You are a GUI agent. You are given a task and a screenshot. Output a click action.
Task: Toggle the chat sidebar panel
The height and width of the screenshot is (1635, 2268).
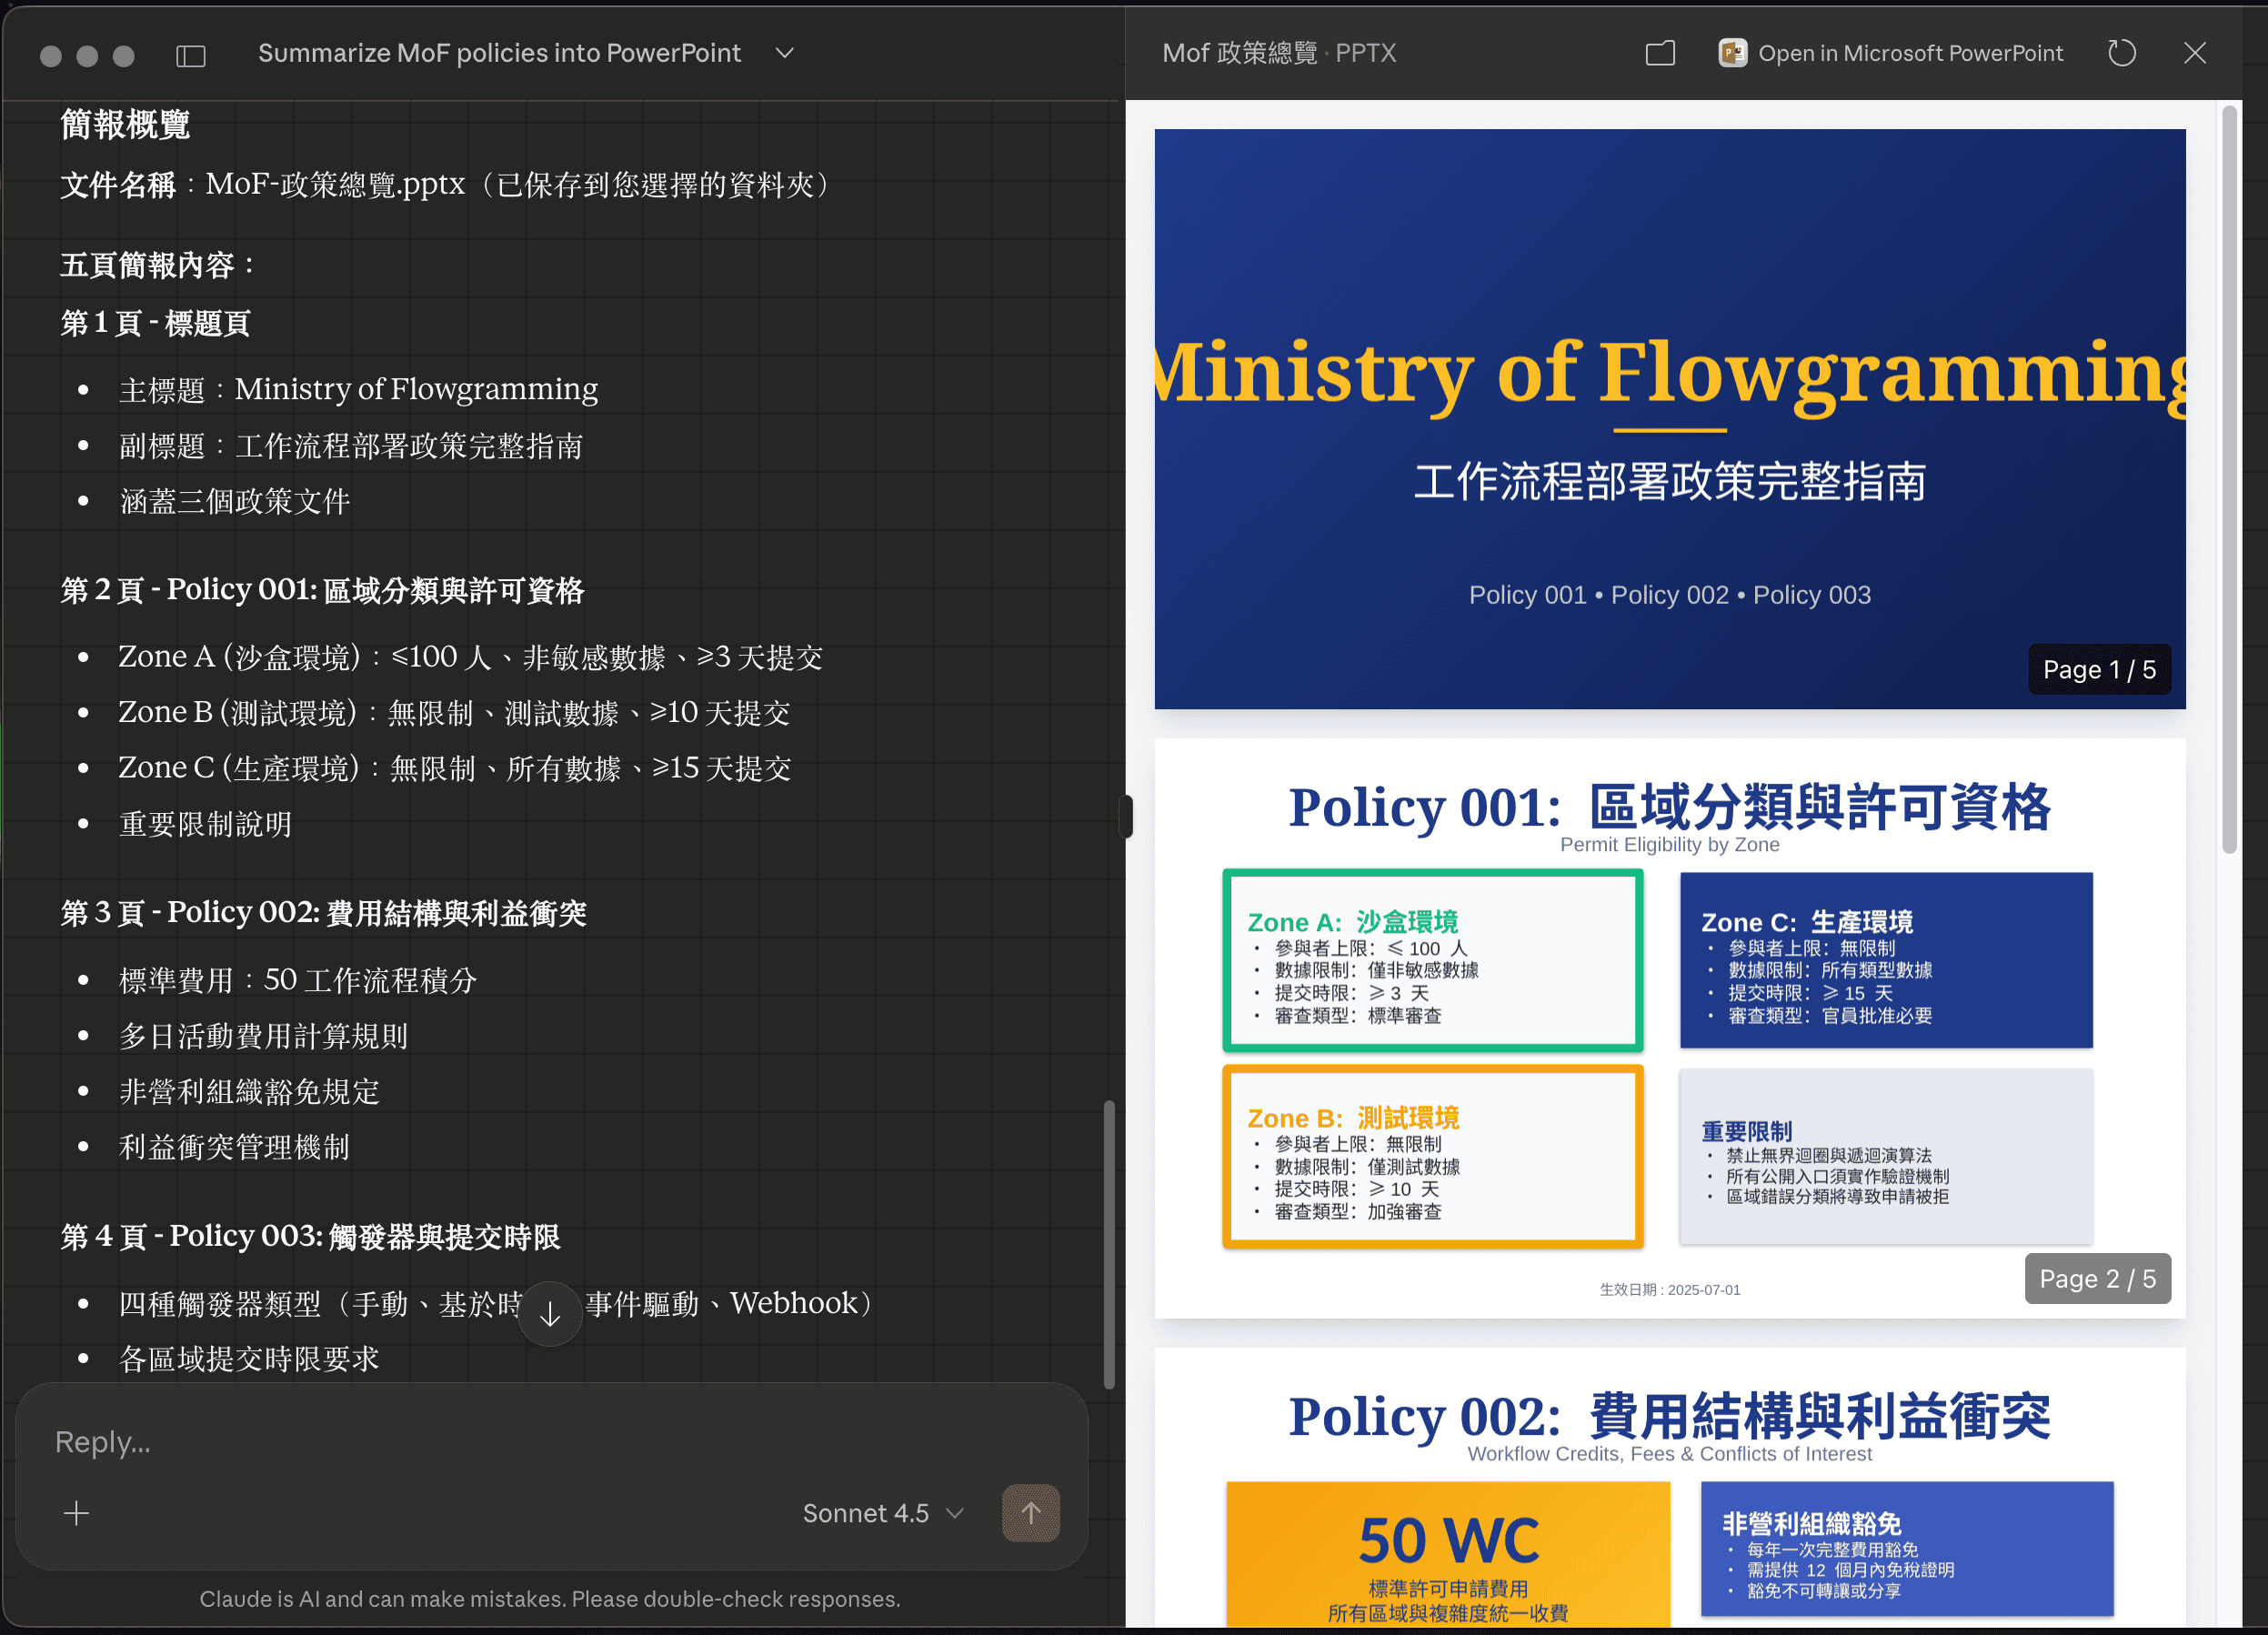click(190, 55)
